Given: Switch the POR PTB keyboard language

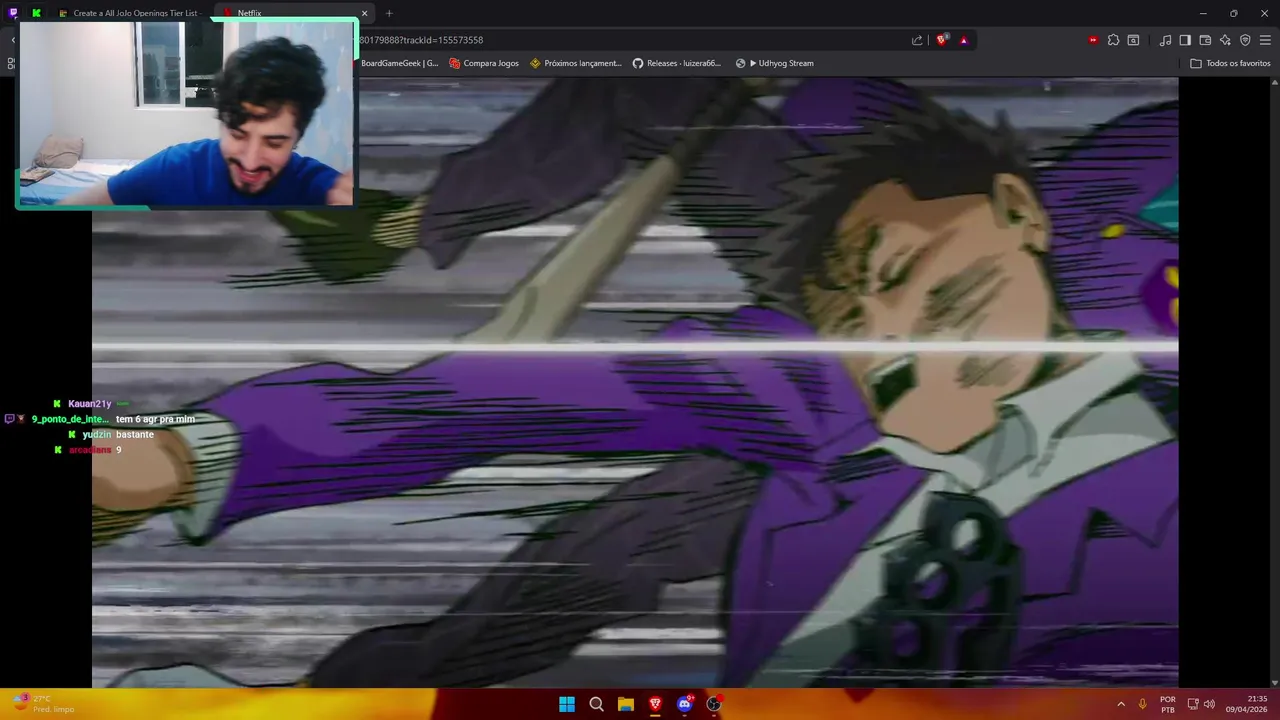Looking at the screenshot, I should (x=1168, y=704).
